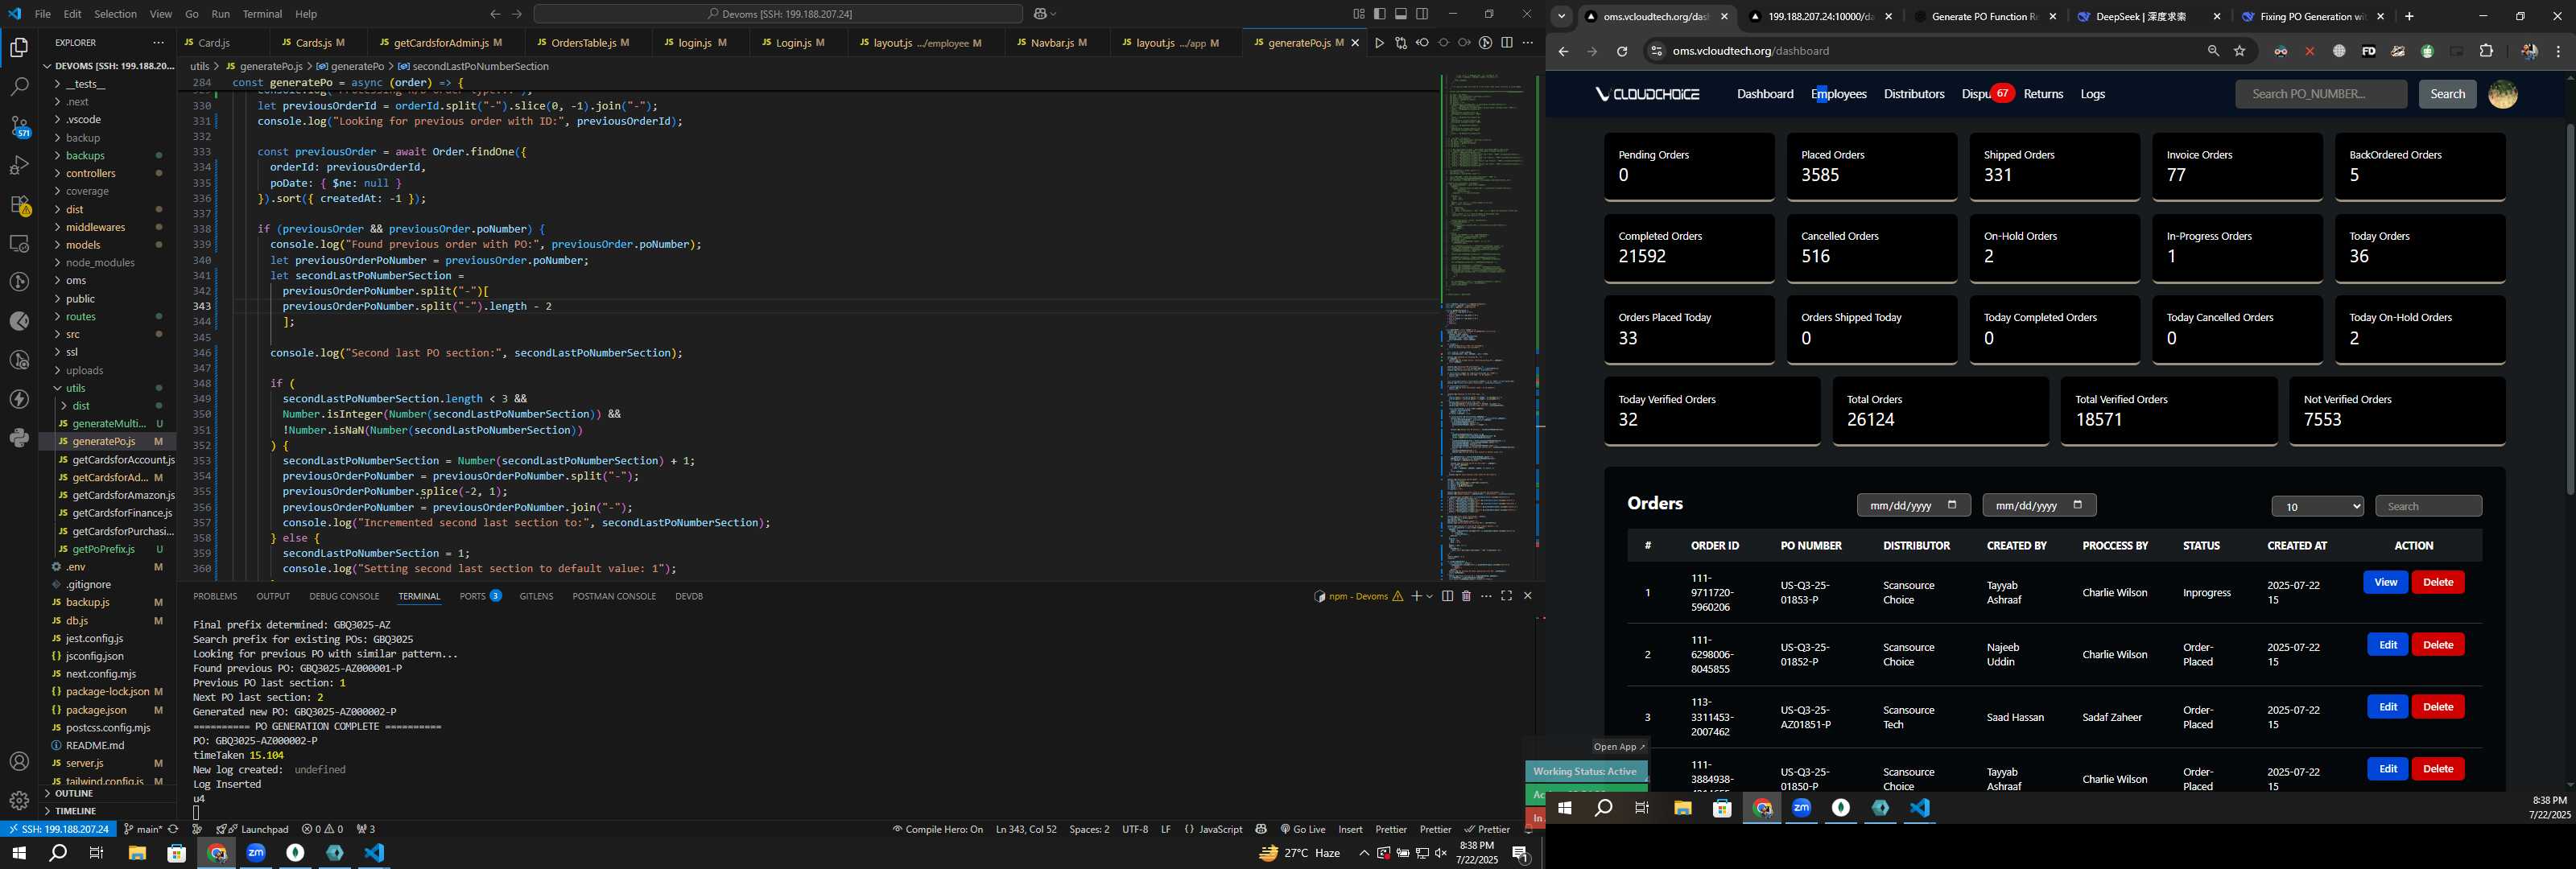Open the Remote Explorer view in activity bar

tap(19, 243)
